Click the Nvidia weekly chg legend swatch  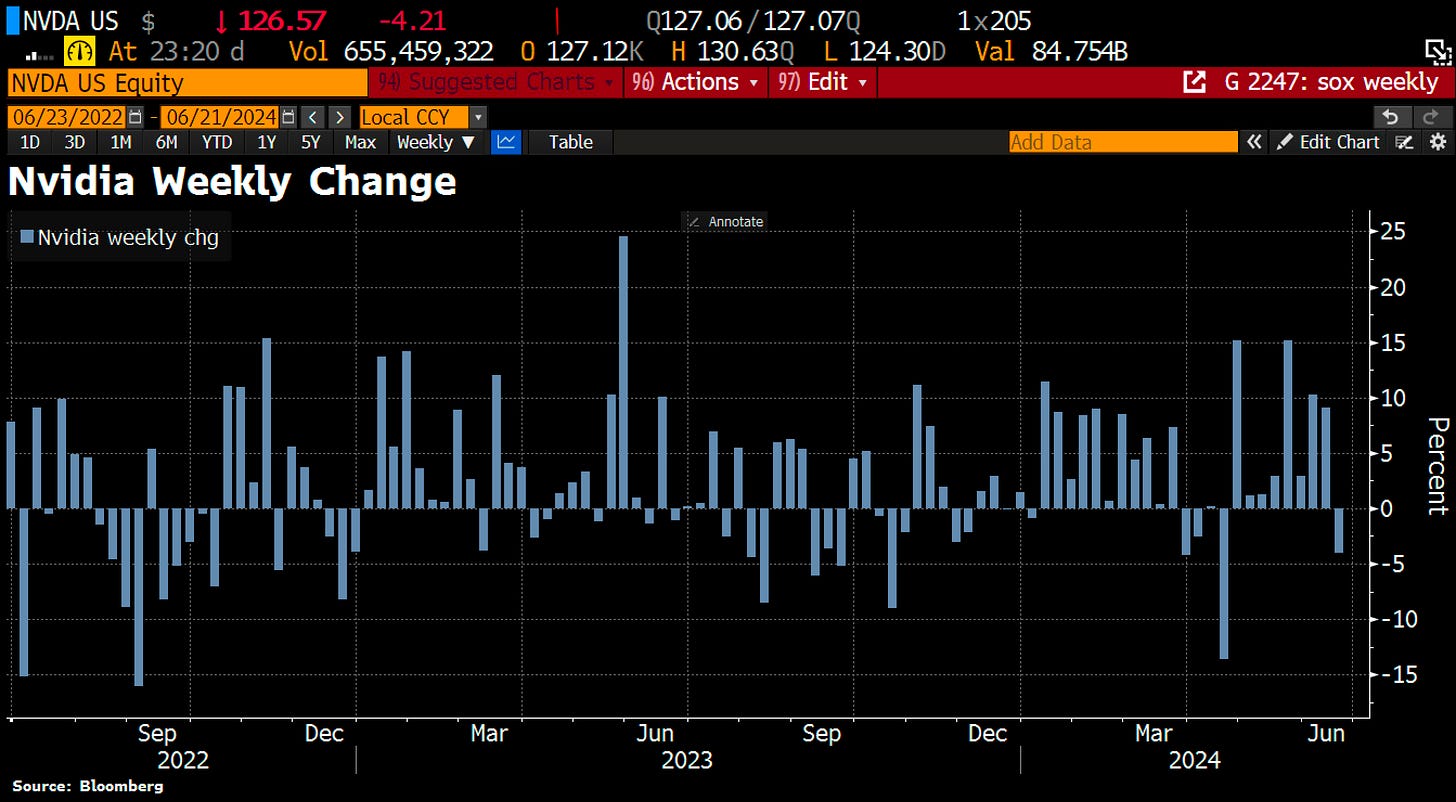click(26, 237)
